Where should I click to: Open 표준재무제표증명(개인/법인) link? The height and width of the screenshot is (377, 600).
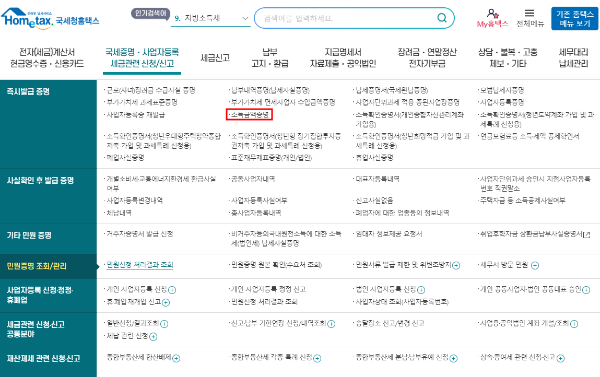(x=271, y=157)
